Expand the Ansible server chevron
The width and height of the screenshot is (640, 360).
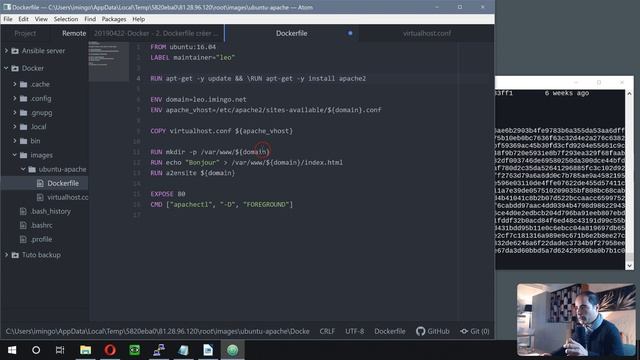tap(6, 51)
